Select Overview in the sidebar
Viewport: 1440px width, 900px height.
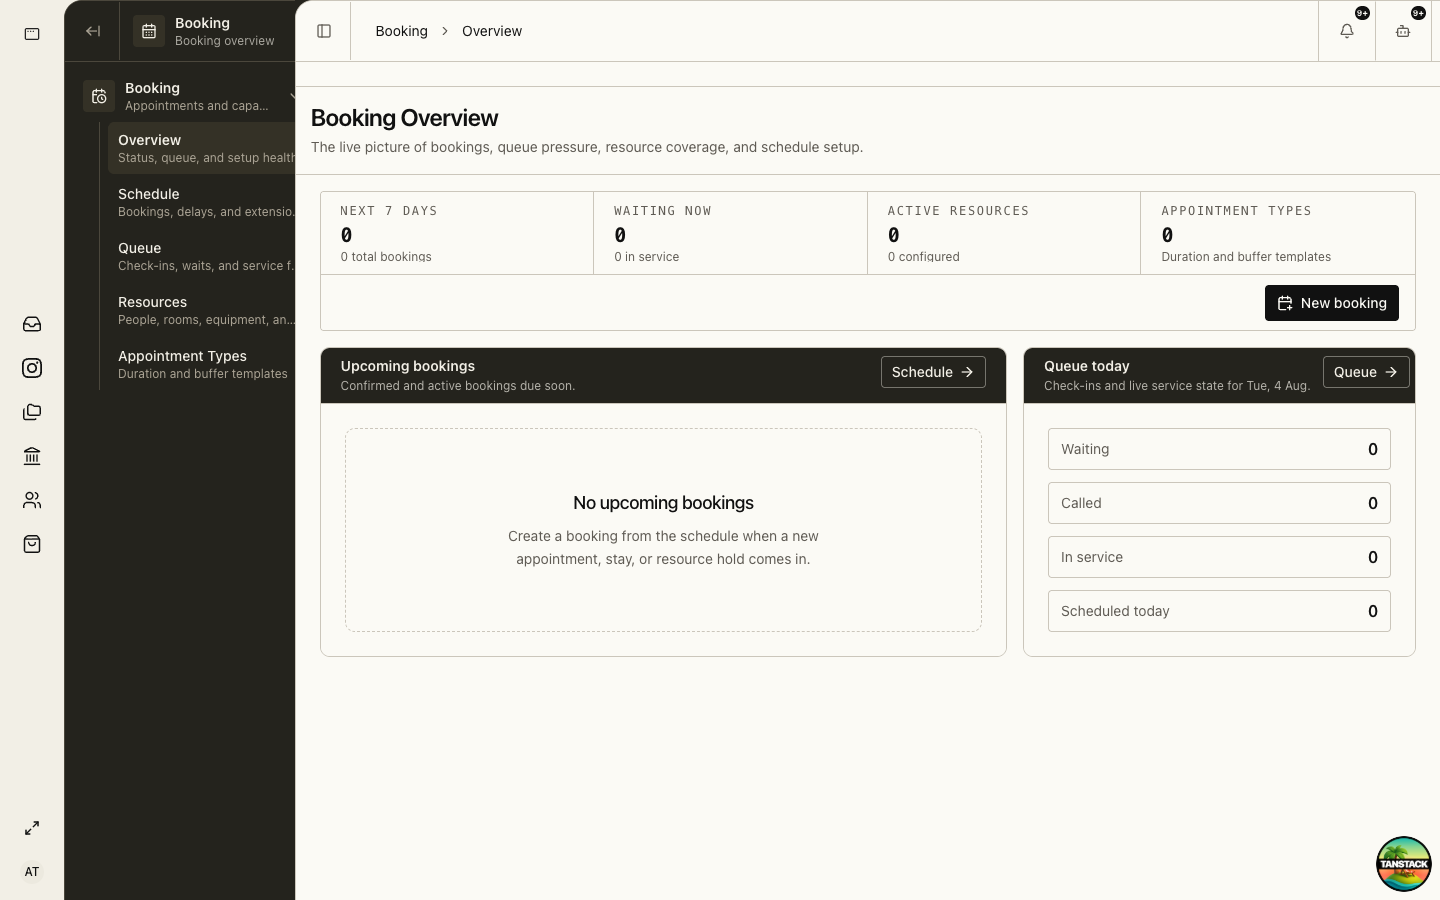click(x=202, y=148)
